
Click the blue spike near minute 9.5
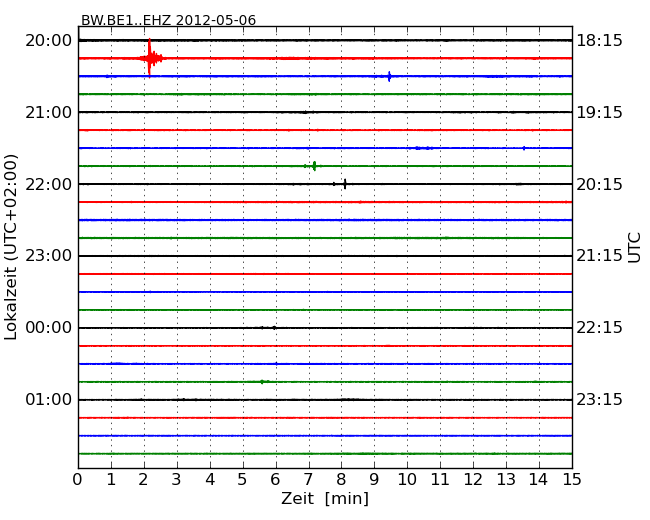[x=389, y=76]
